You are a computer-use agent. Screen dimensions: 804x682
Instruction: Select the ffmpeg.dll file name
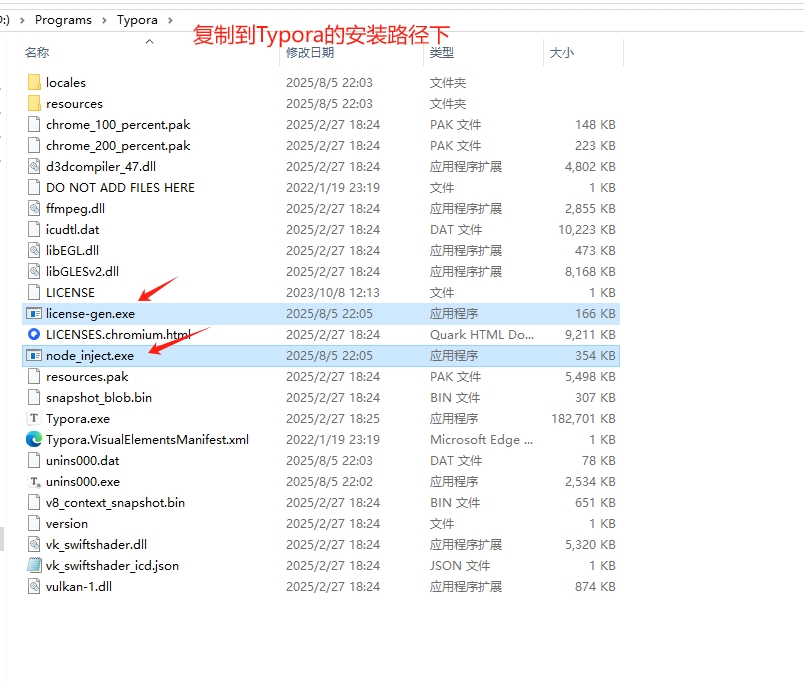point(75,209)
